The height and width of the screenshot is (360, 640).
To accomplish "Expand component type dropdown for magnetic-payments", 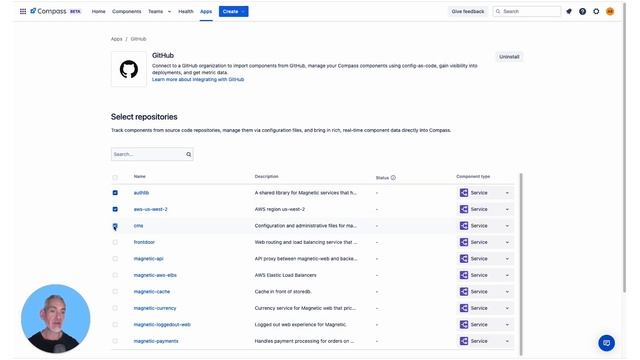I will click(x=507, y=341).
